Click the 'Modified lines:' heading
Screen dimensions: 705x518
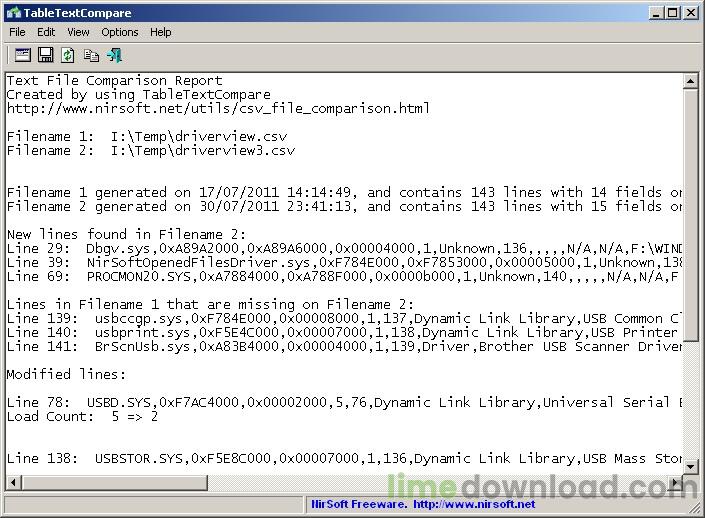(66, 374)
